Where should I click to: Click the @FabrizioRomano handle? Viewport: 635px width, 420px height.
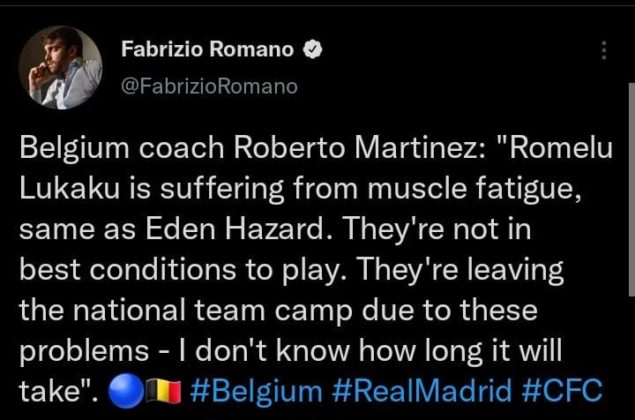click(x=209, y=86)
